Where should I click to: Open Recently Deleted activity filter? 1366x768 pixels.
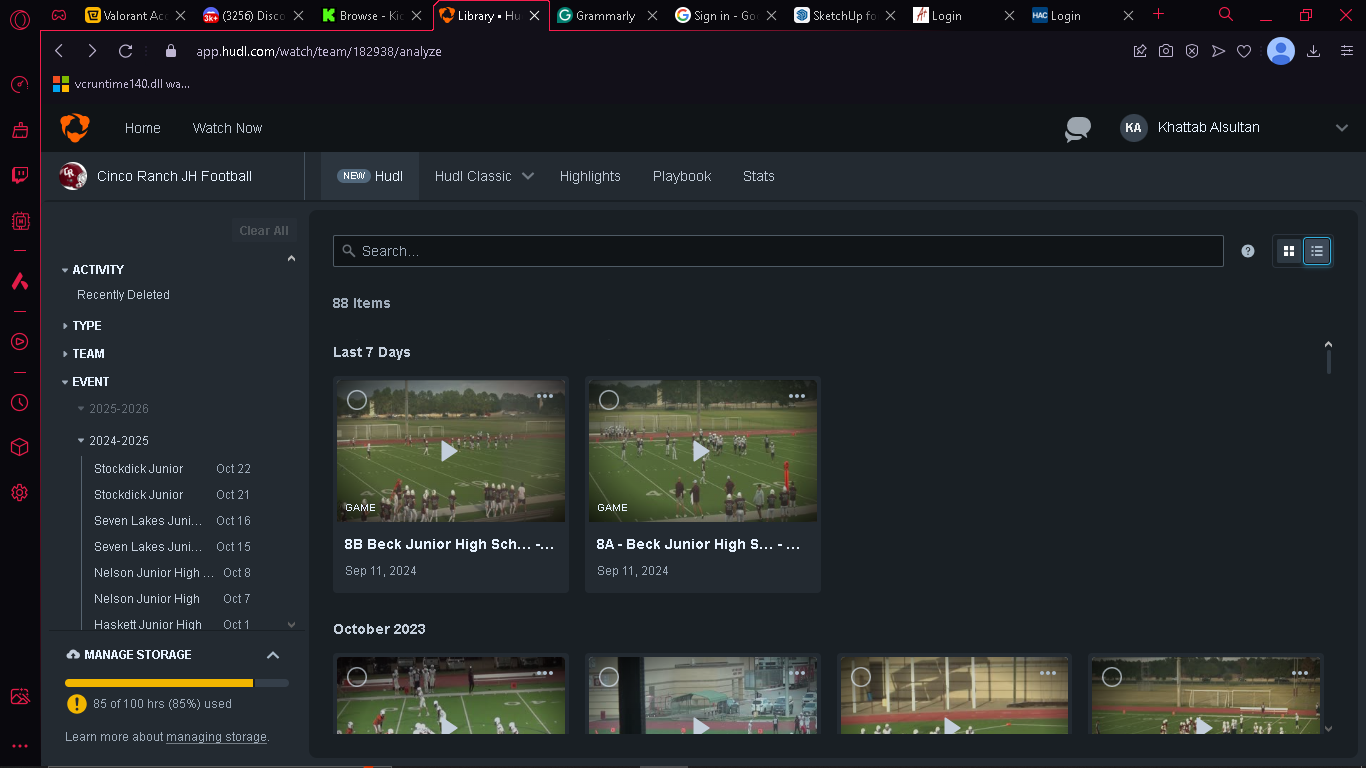[x=123, y=295]
